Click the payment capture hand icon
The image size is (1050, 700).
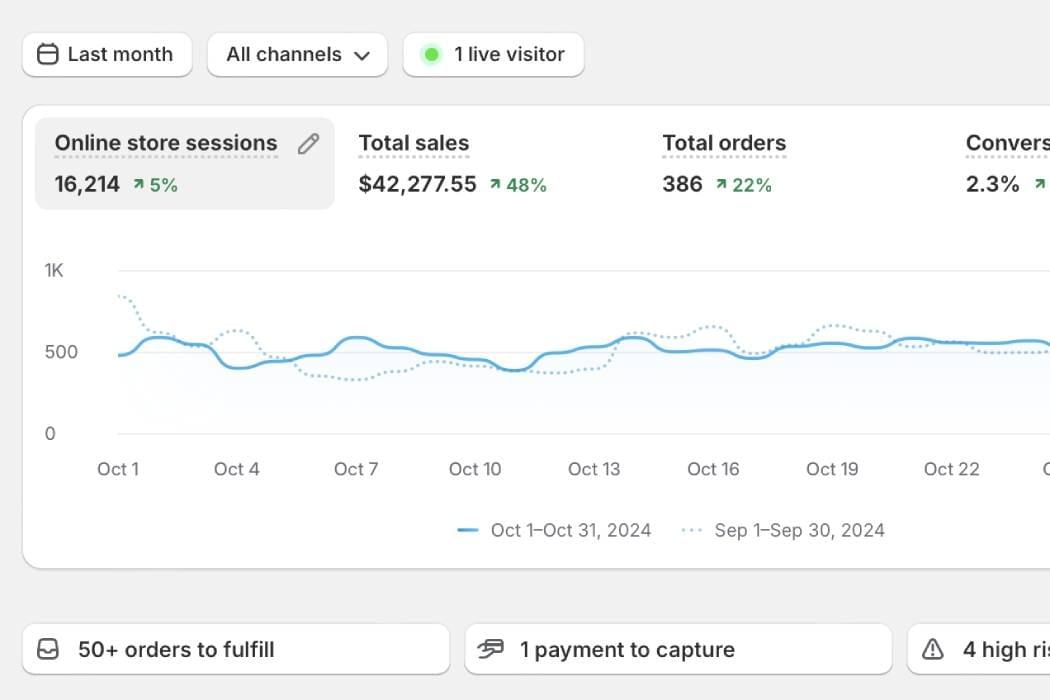tap(491, 650)
